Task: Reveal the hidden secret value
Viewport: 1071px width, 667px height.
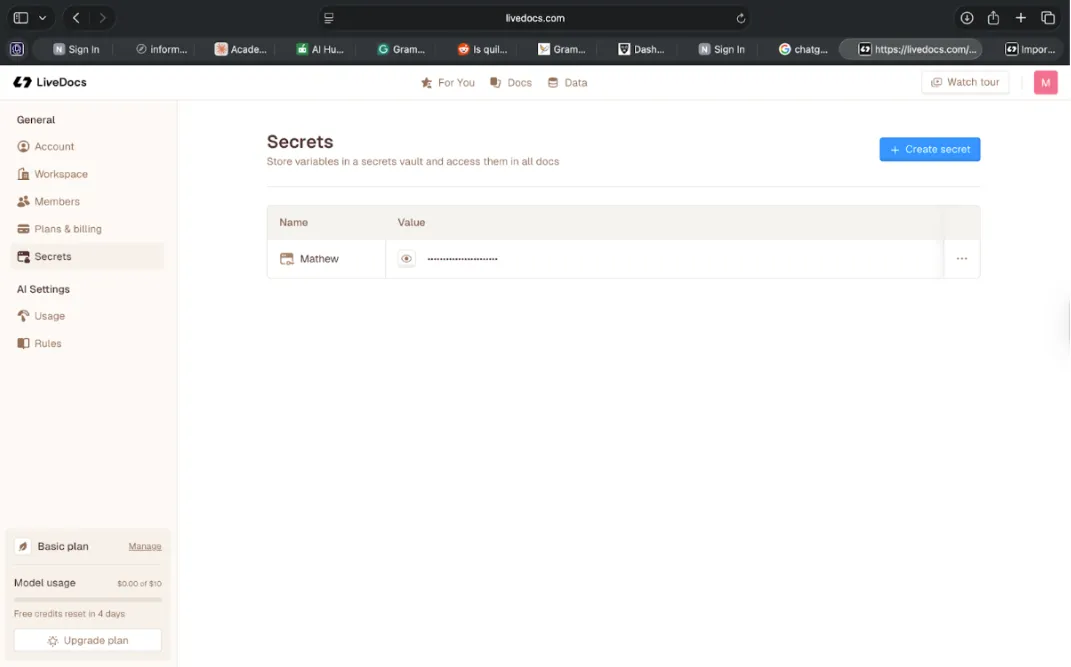Action: pyautogui.click(x=406, y=258)
